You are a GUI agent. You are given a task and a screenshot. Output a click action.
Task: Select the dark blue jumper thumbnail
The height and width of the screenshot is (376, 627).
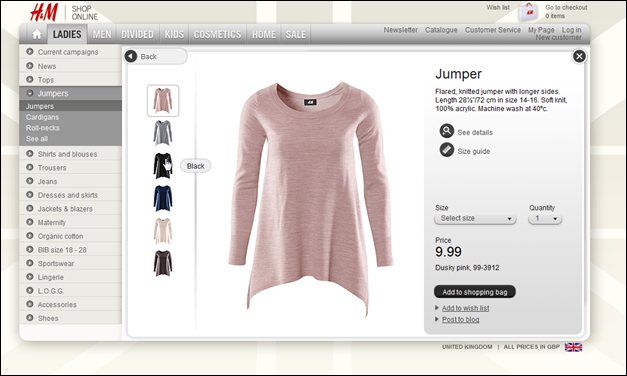pos(163,198)
